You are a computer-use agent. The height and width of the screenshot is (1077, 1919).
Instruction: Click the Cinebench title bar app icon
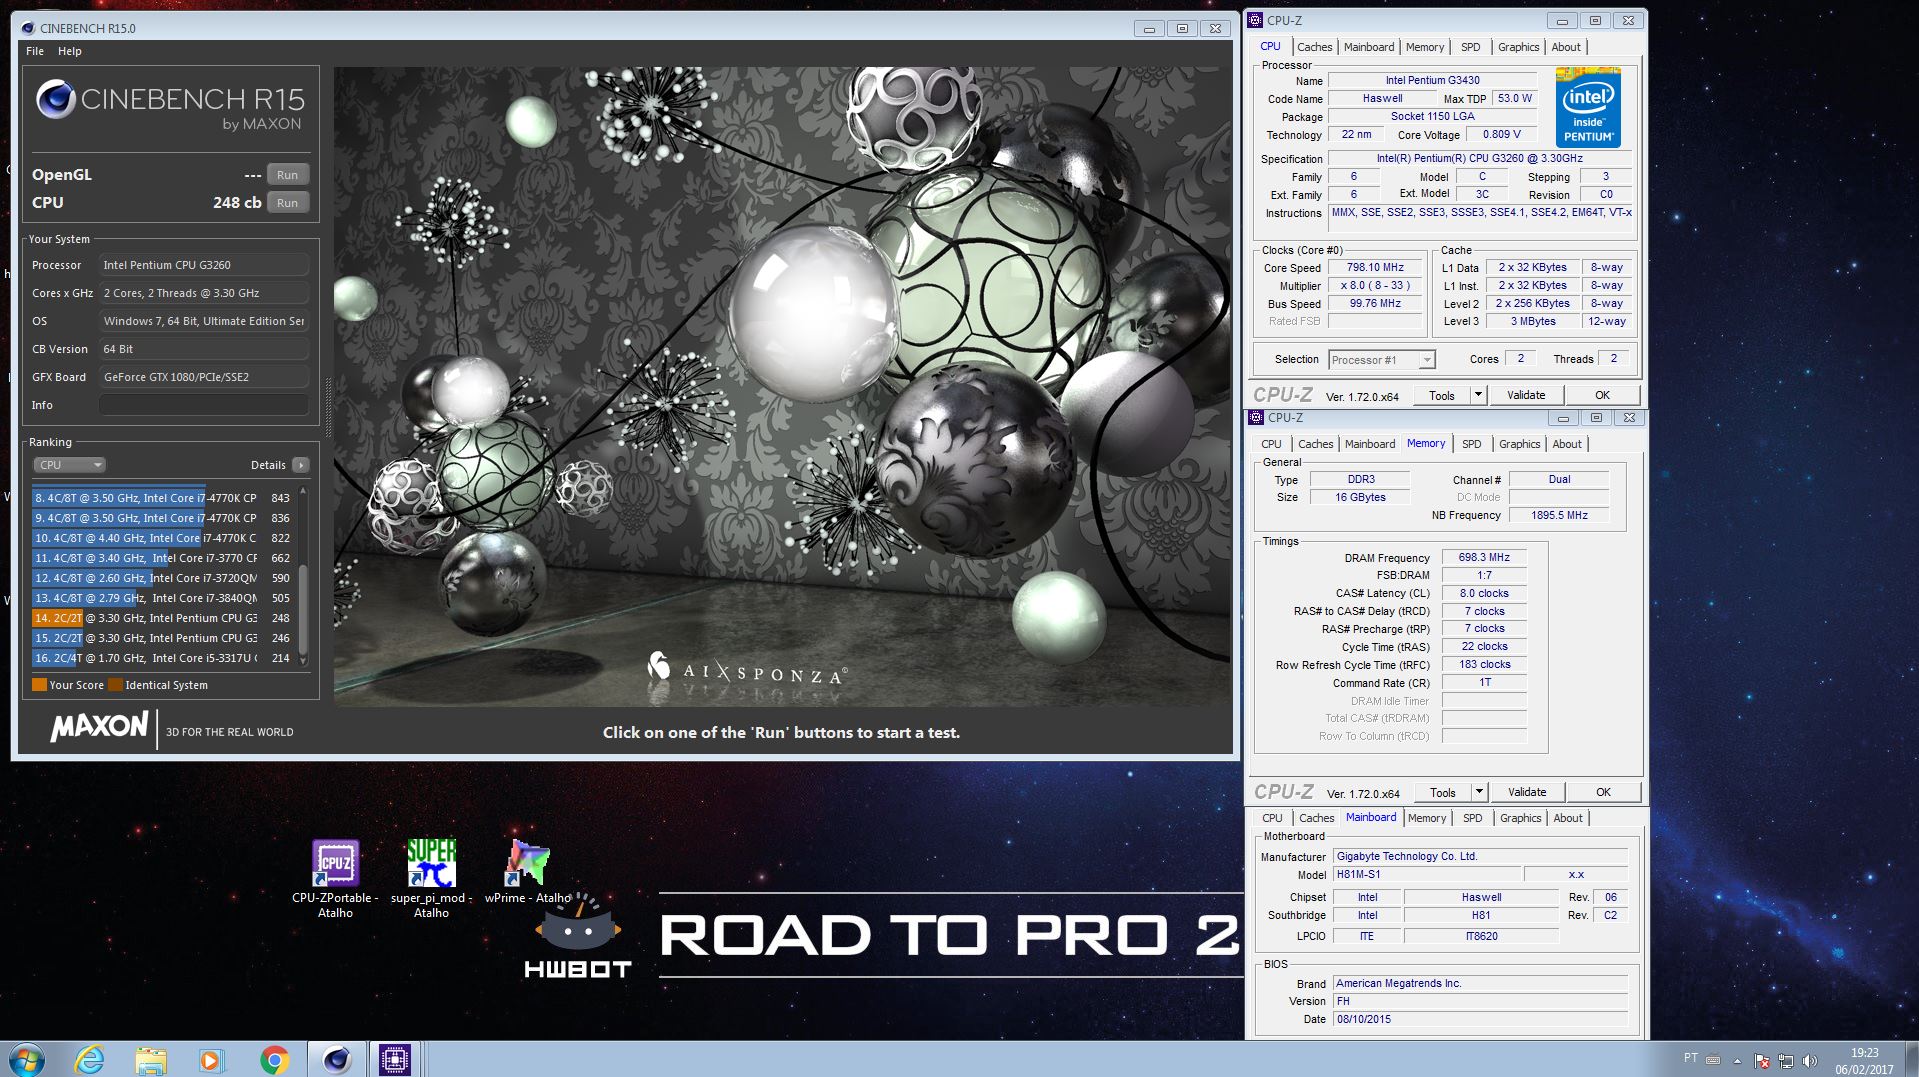(x=28, y=28)
